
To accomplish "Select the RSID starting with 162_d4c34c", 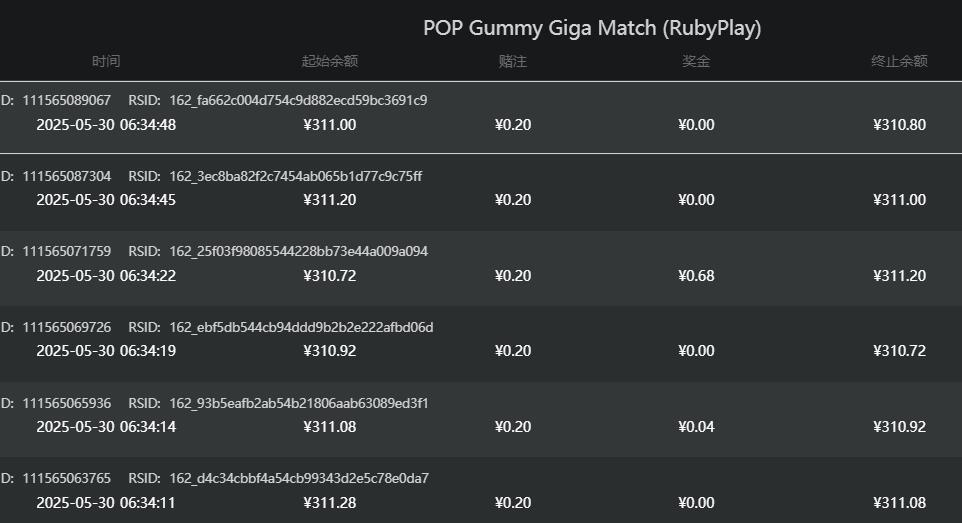I will coord(299,478).
